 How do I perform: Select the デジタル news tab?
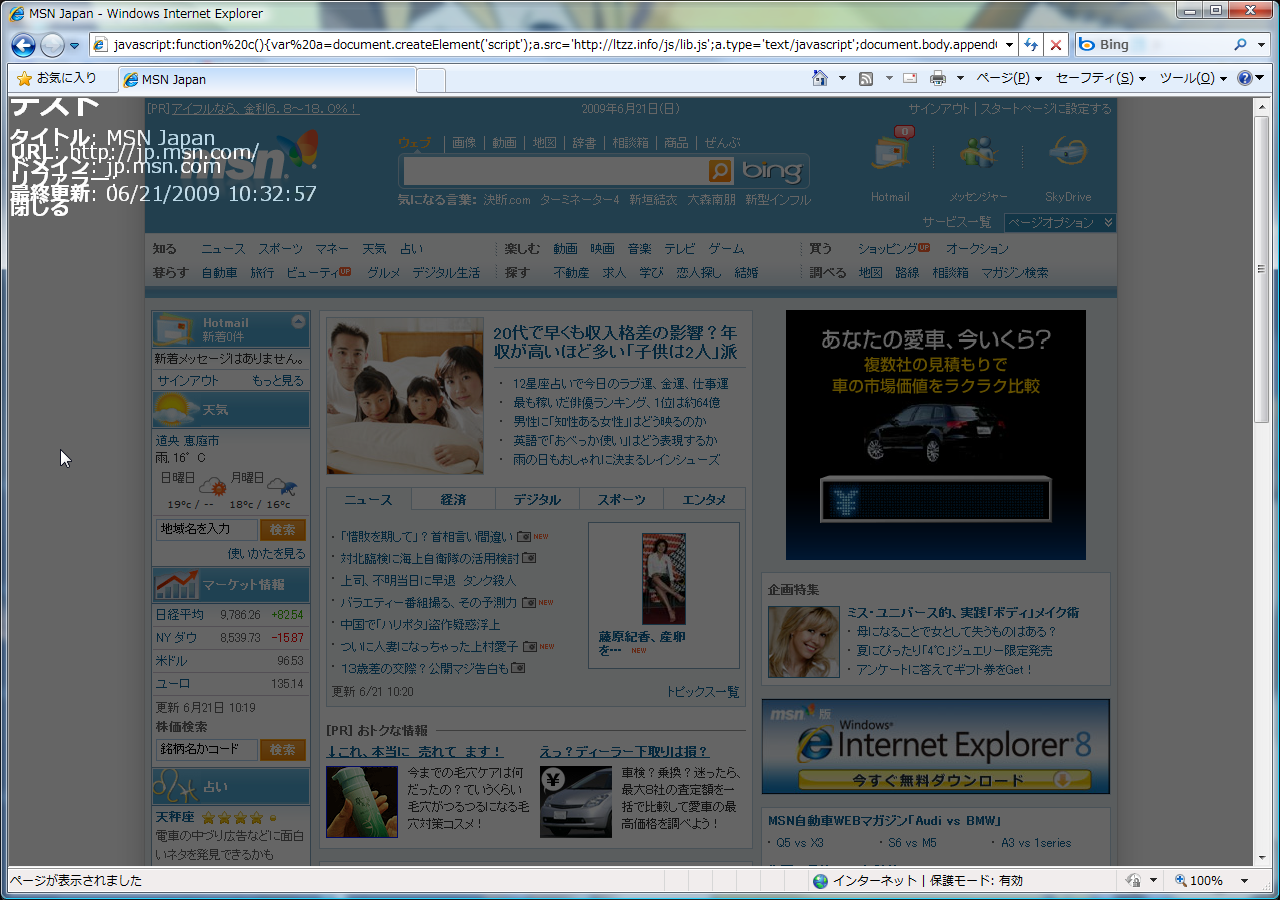point(537,499)
